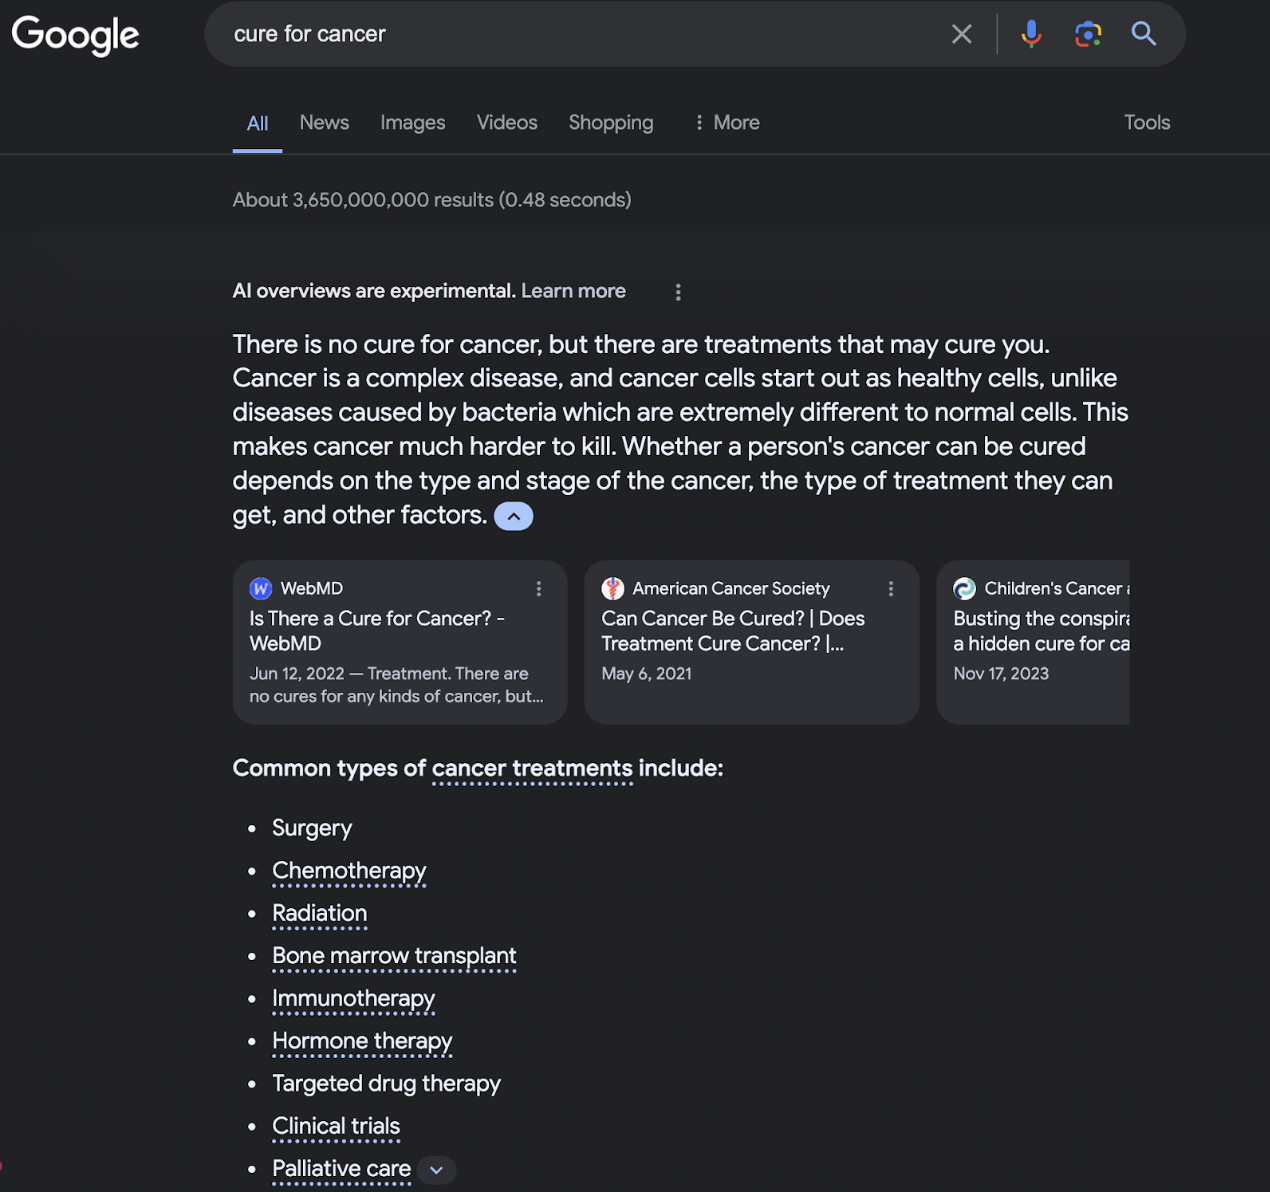This screenshot has height=1192, width=1270.
Task: Open the Immunotherapy link
Action: (x=353, y=998)
